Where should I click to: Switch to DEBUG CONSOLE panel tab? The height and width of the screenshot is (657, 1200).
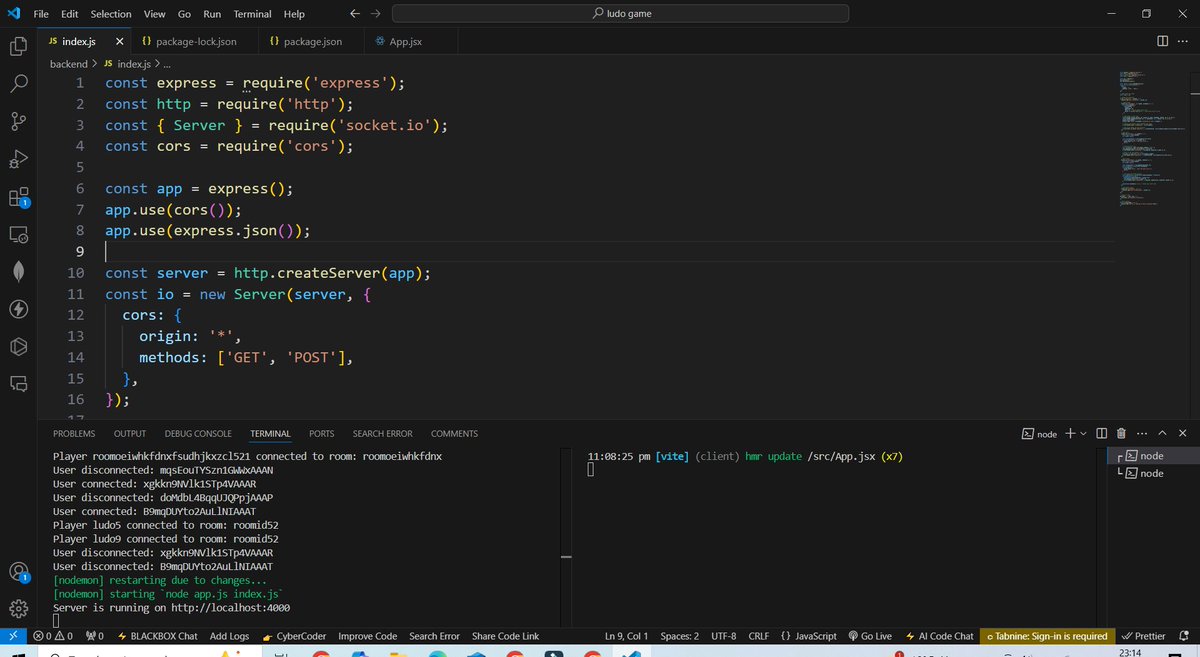click(198, 434)
